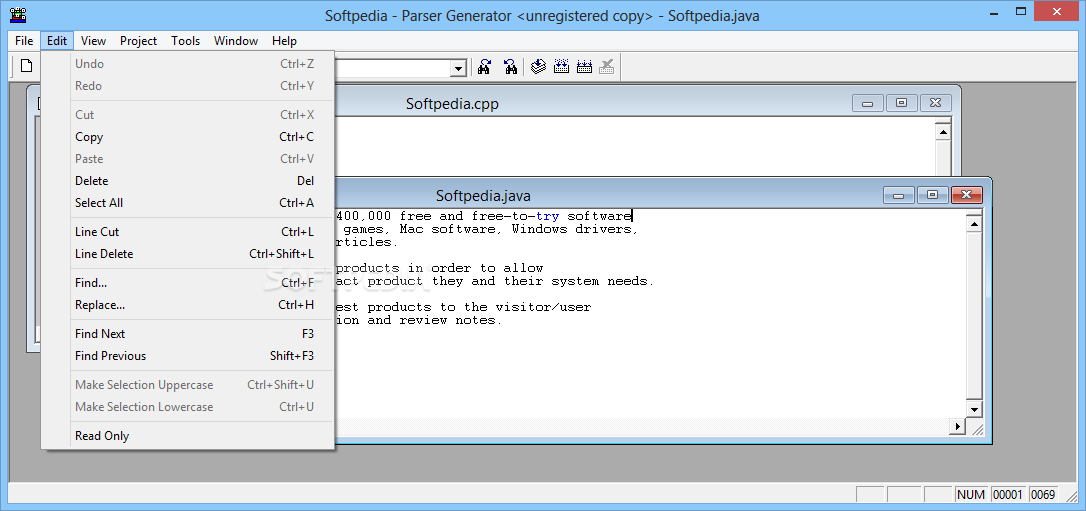This screenshot has height=511, width=1086.
Task: Click the Compile File stacked-pages toolbar icon
Action: (x=538, y=66)
